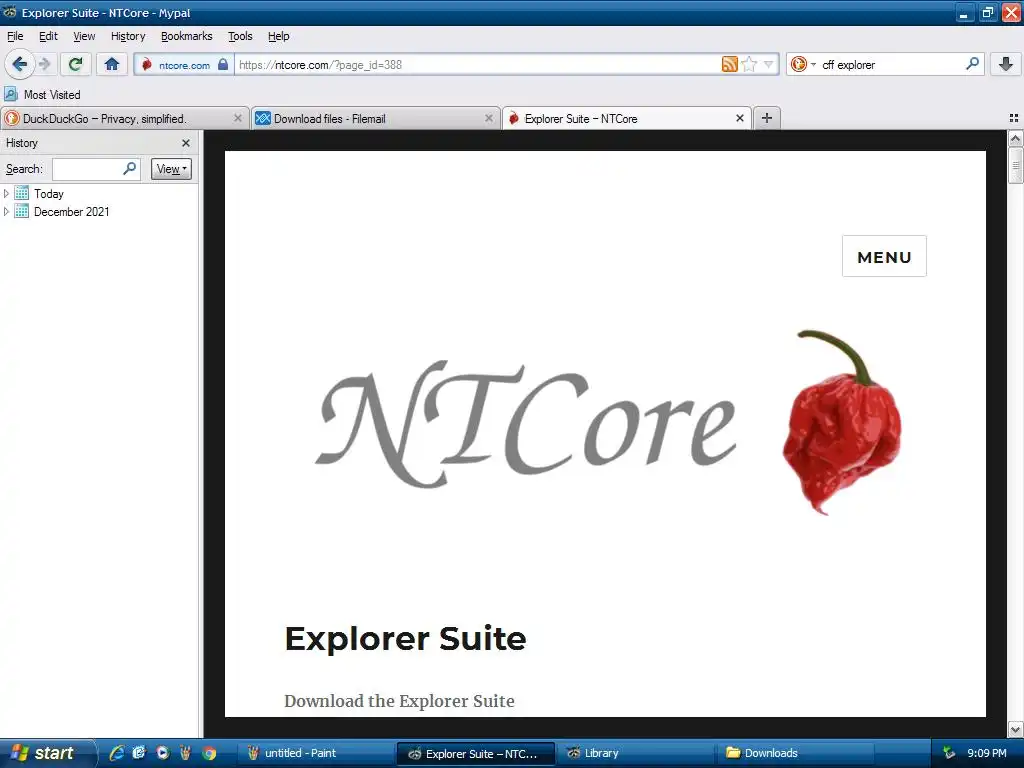
Task: Open the downloads arrow button
Action: pyautogui.click(x=1006, y=64)
